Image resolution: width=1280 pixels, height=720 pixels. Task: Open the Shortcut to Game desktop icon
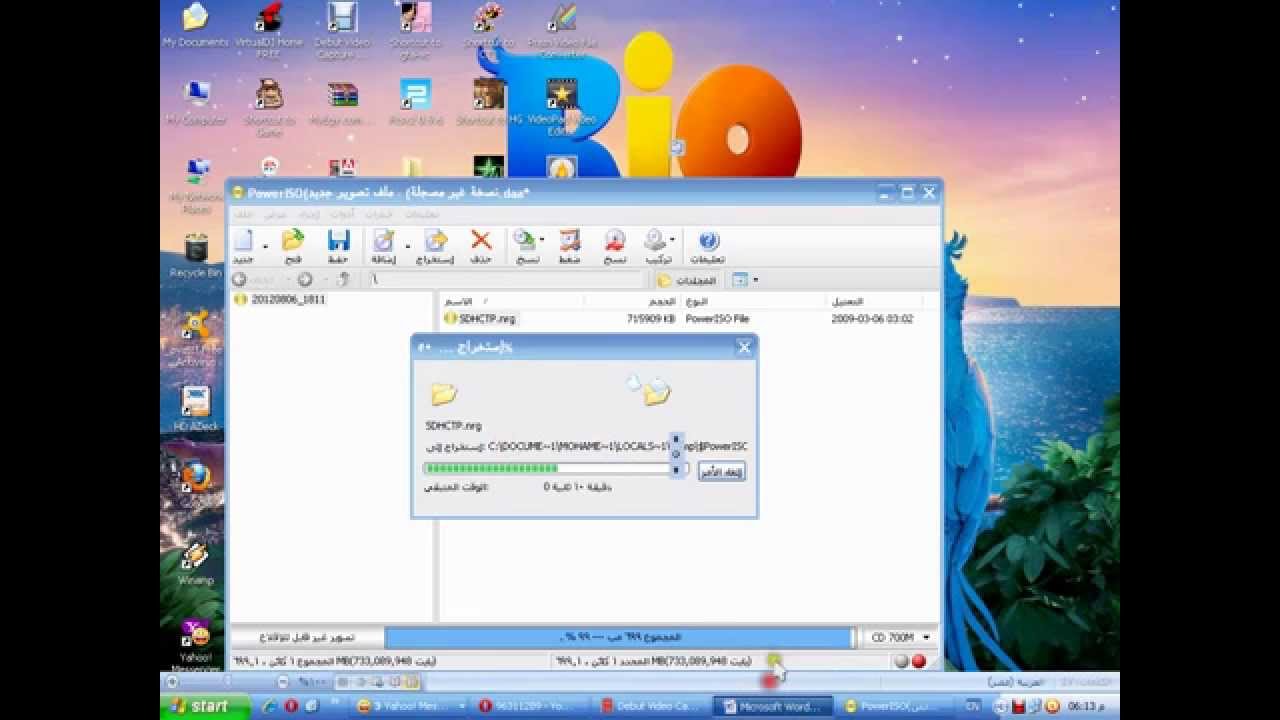[269, 107]
